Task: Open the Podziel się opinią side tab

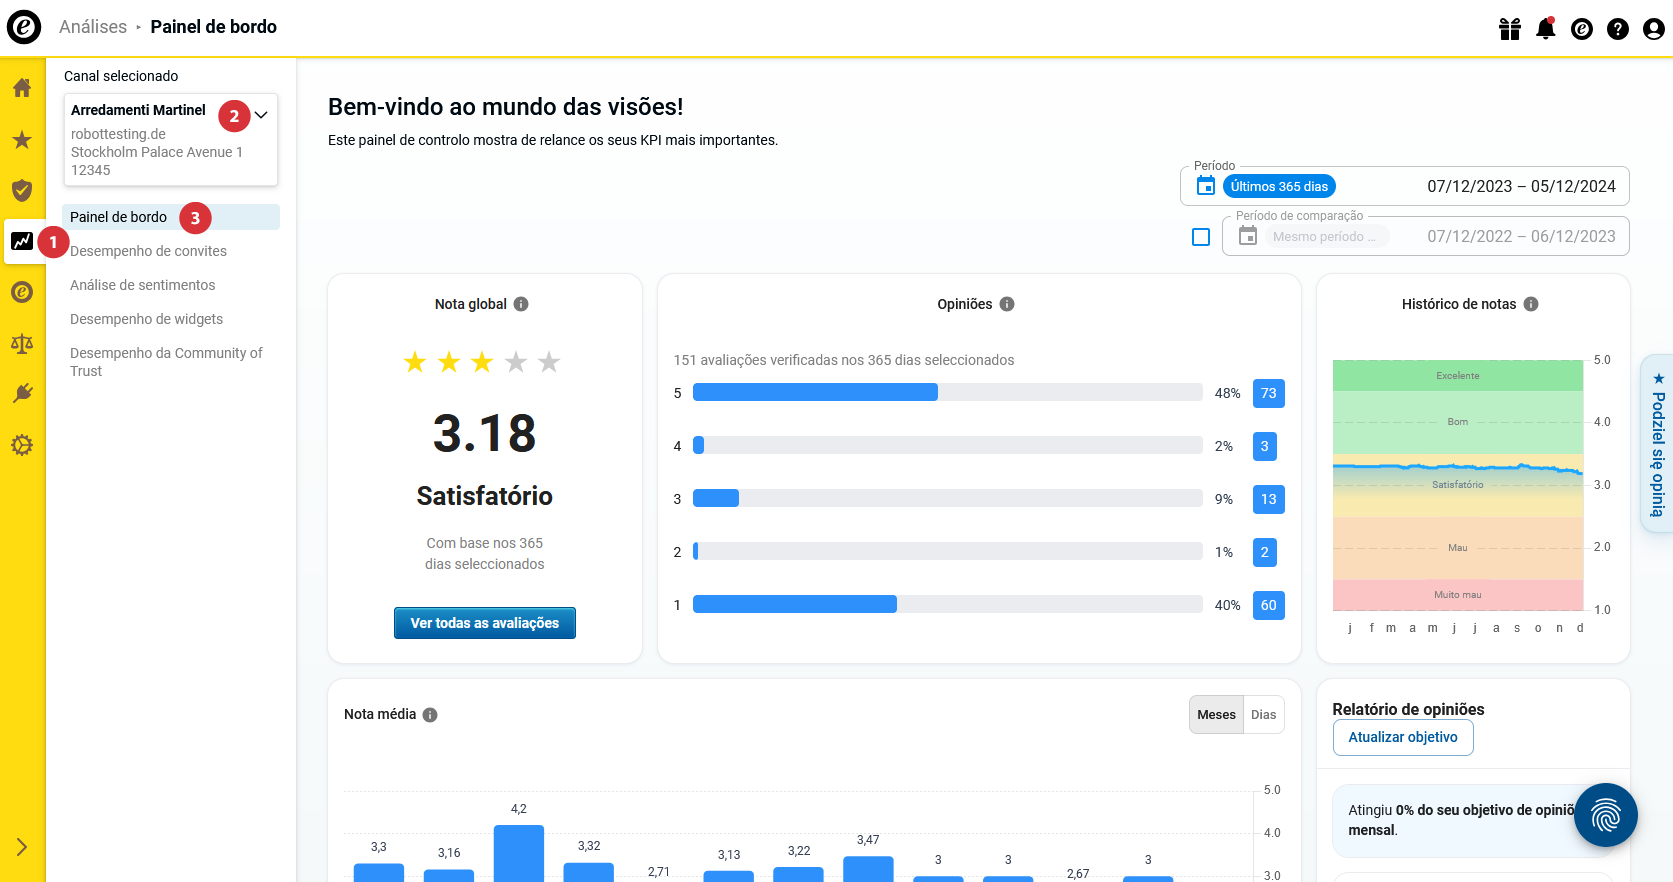Action: tap(1657, 443)
